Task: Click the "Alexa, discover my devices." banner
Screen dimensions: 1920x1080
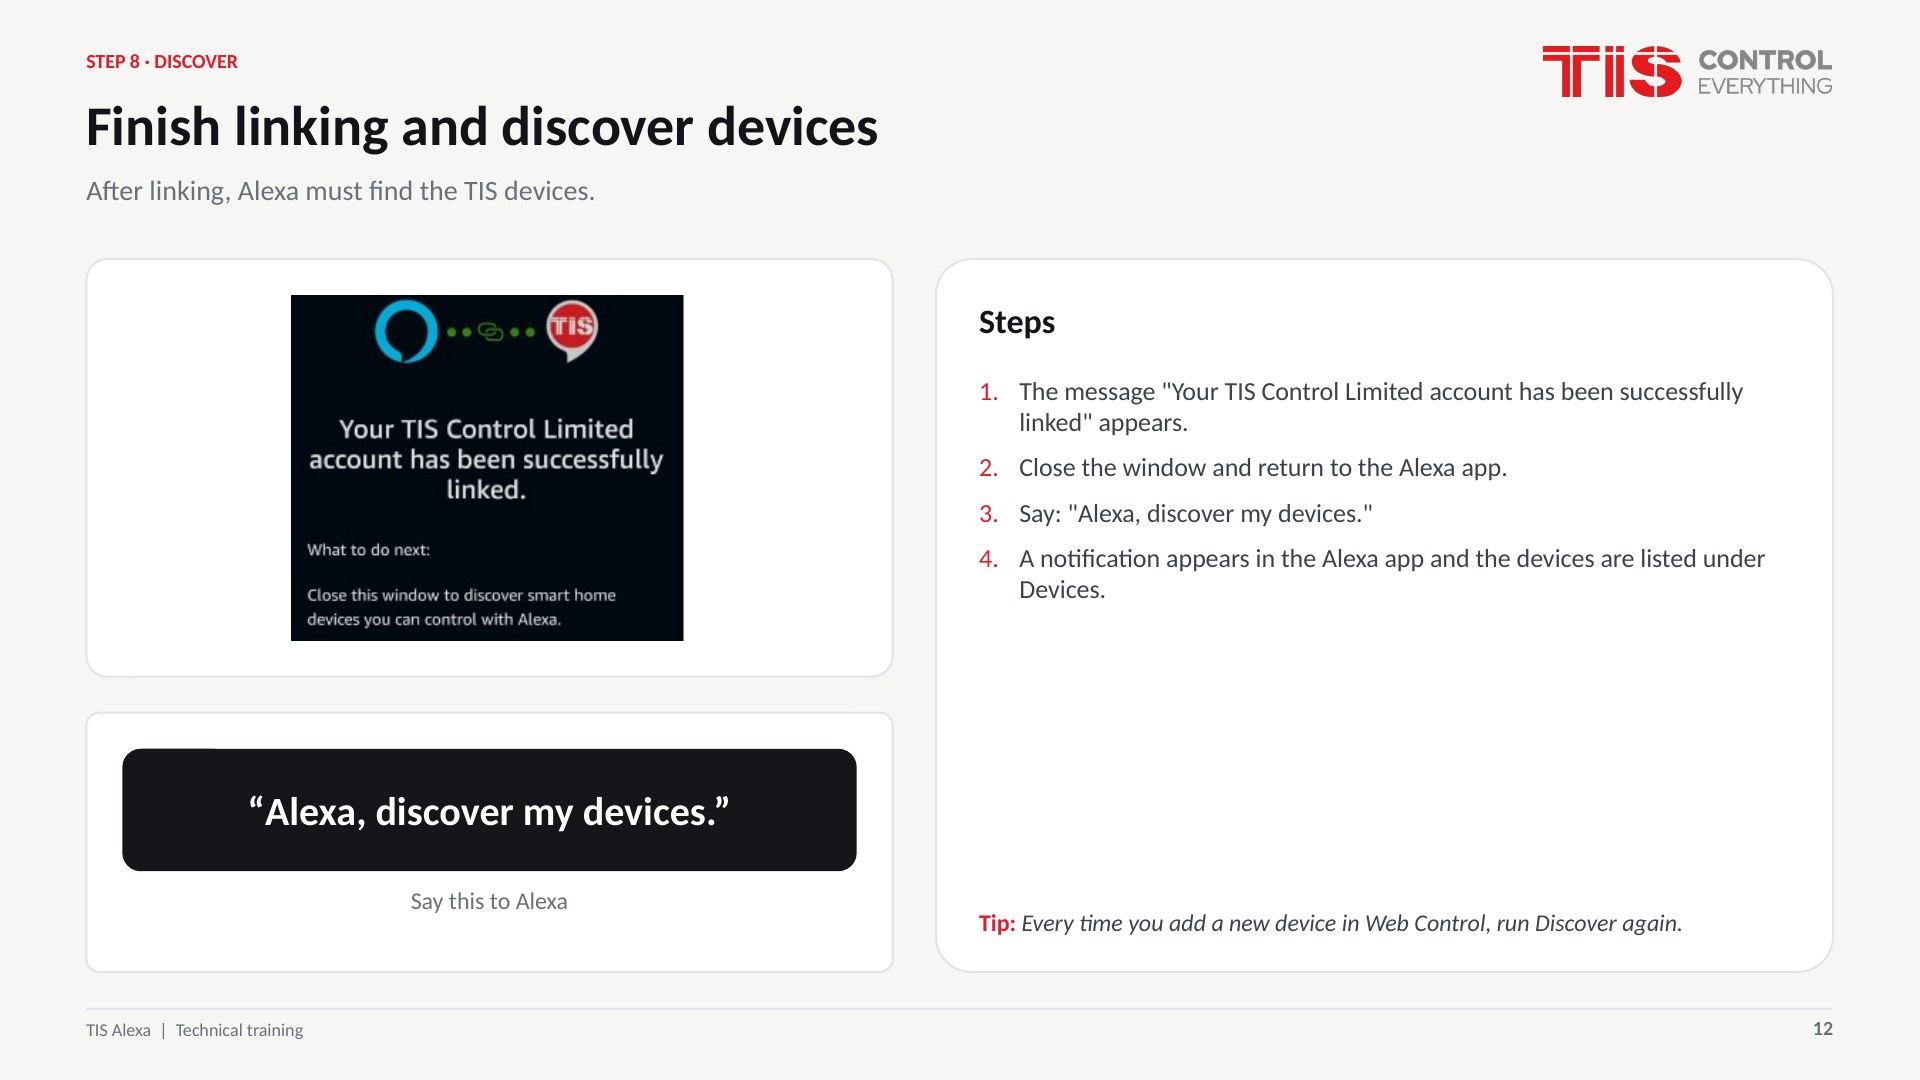Action: [489, 810]
